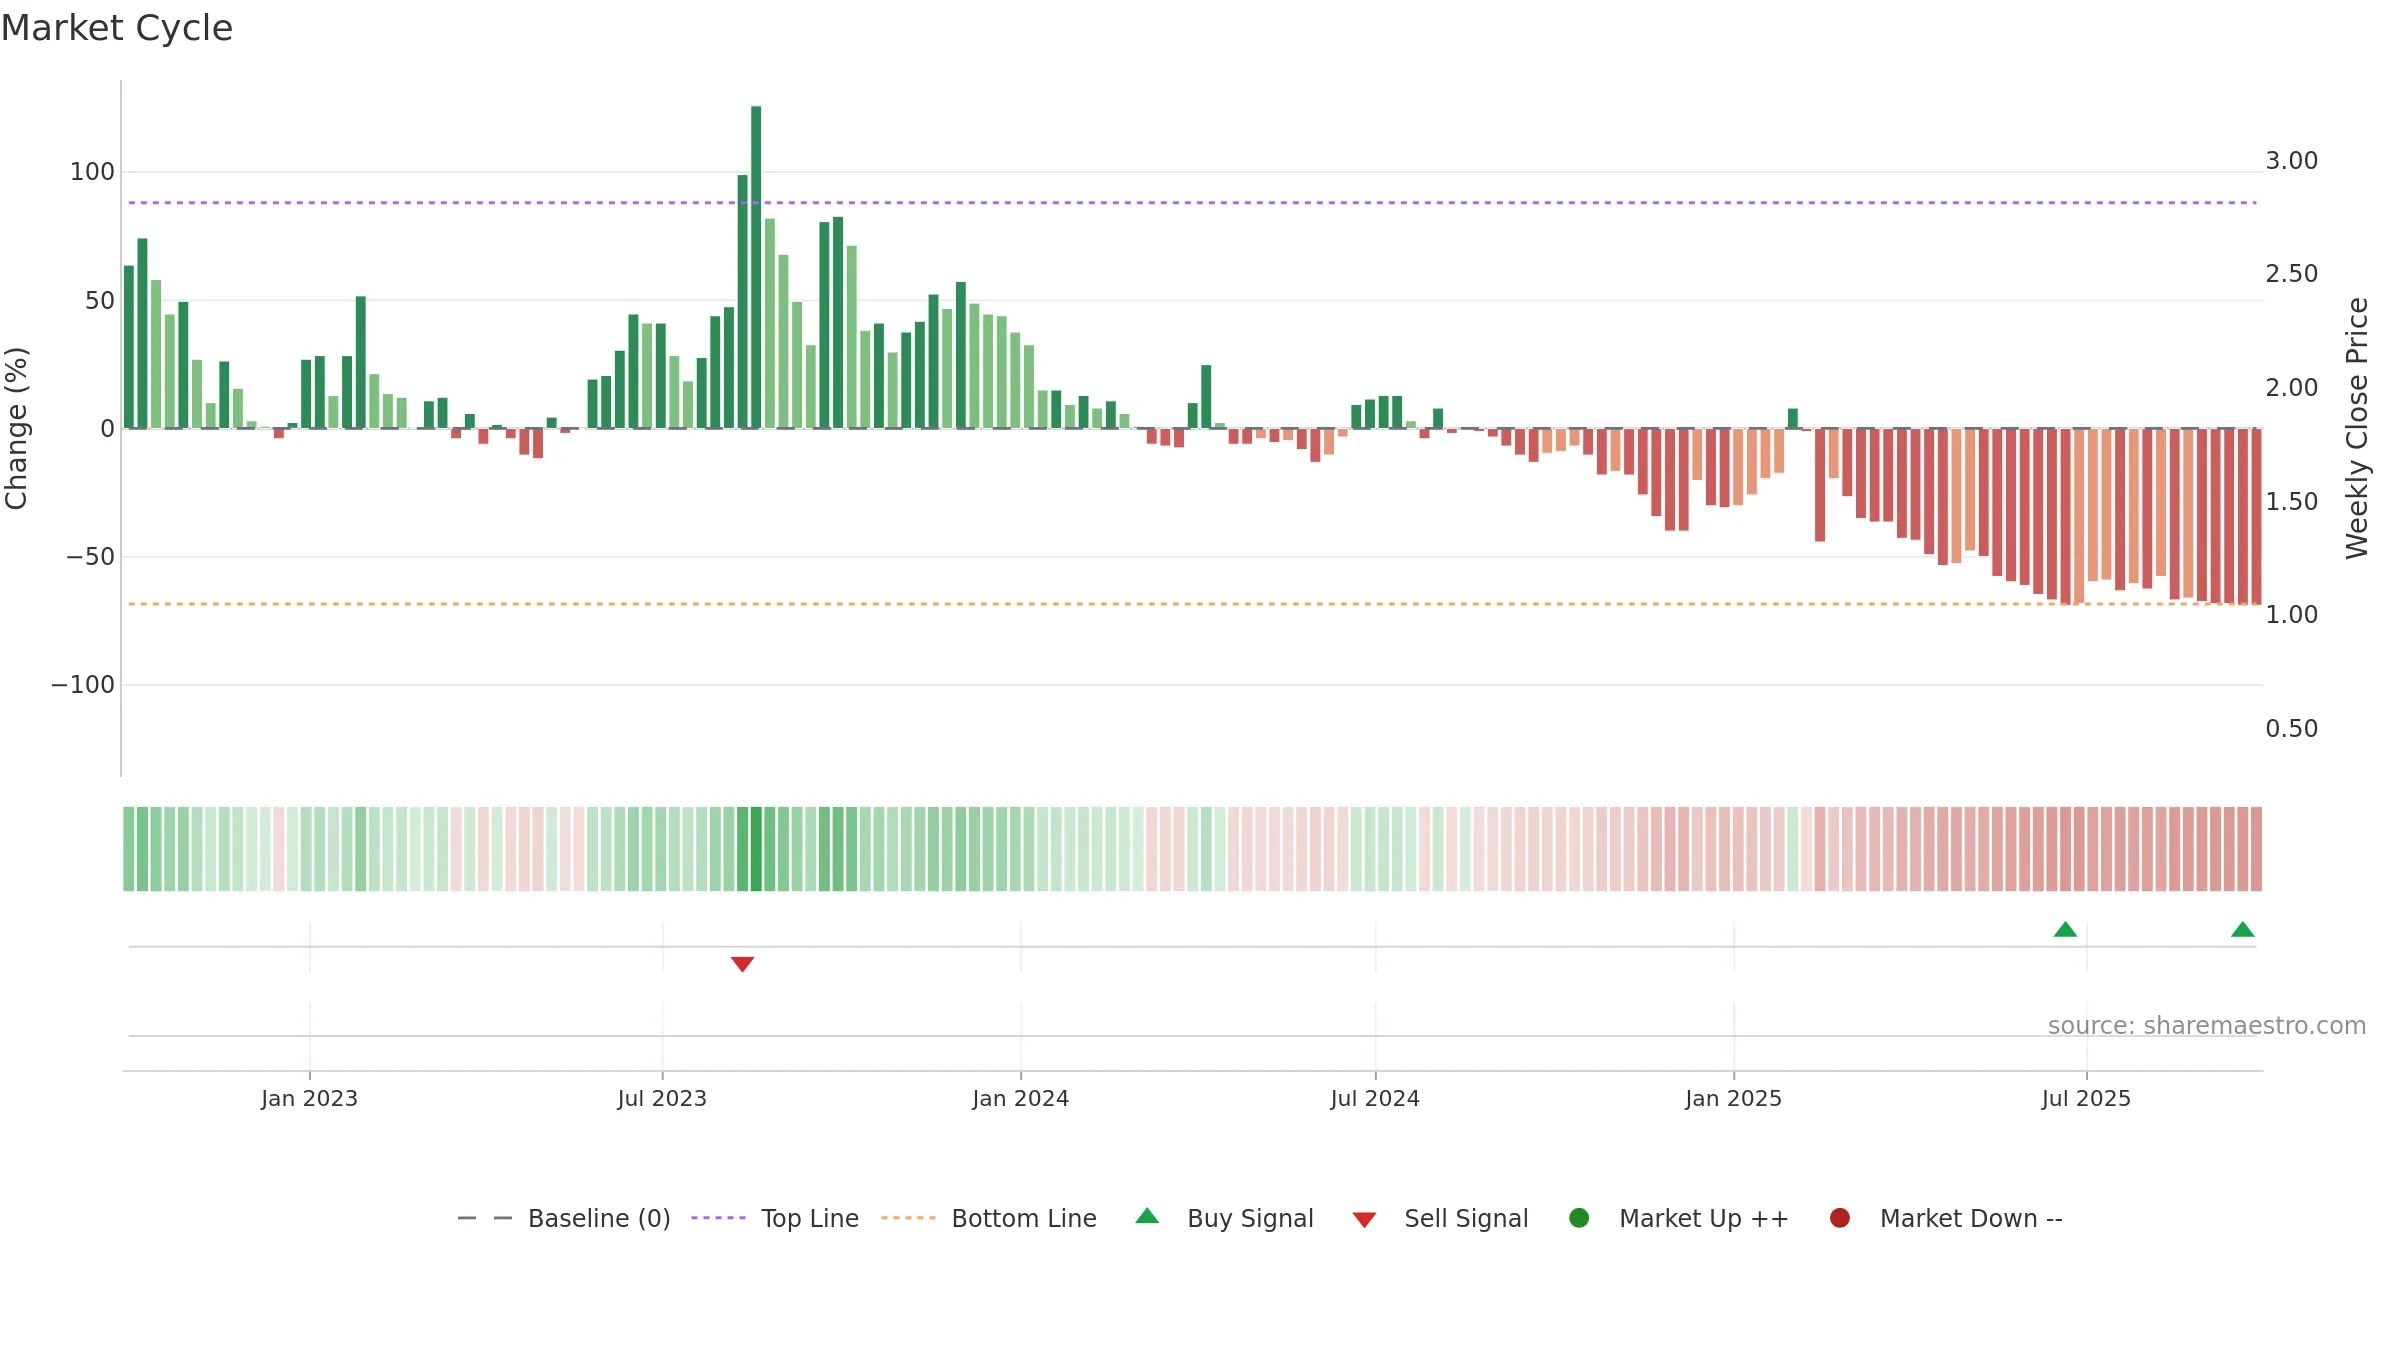Click the darkest green heatmap strip cell
The height and width of the screenshot is (1350, 2400).
[x=756, y=849]
